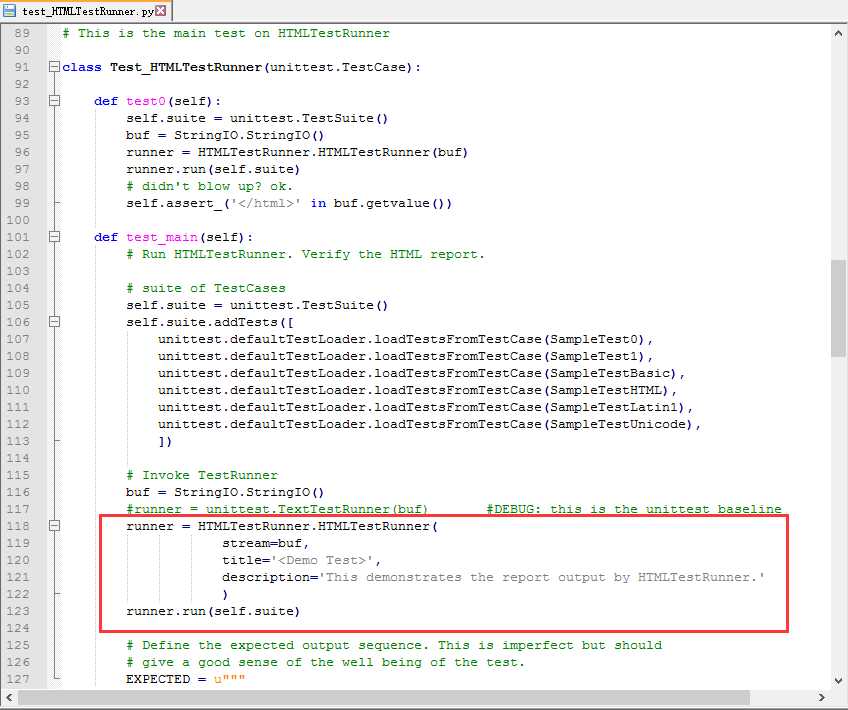Click line number 89 in the margin
The width and height of the screenshot is (848, 710).
(22, 33)
